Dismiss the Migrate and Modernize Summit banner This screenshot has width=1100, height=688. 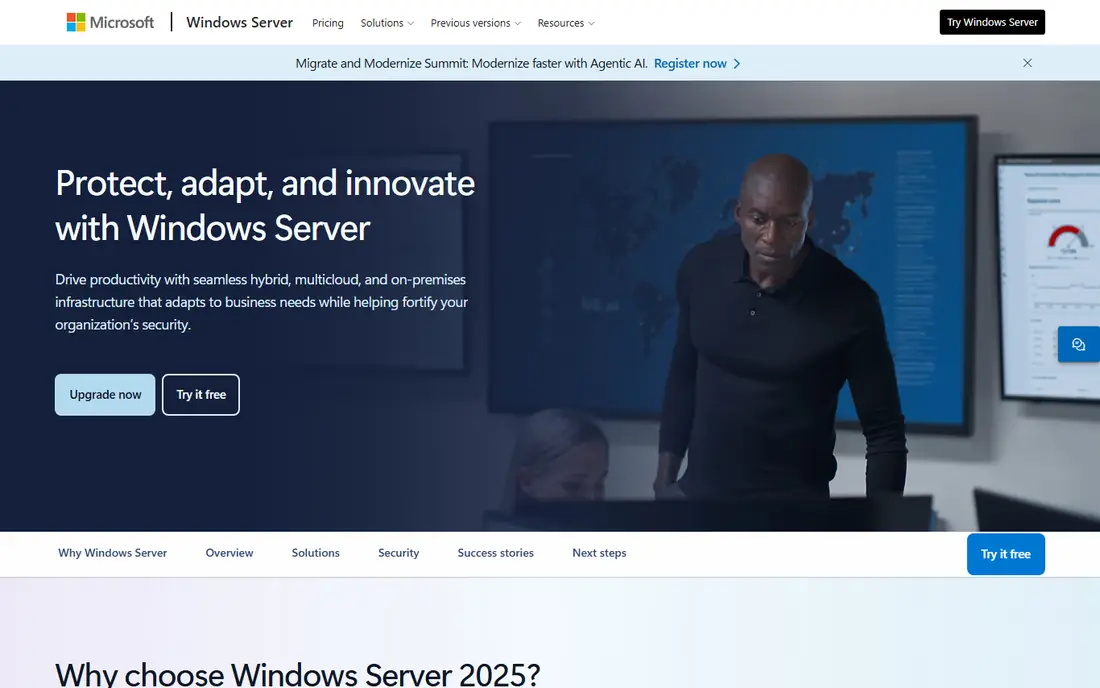tap(1027, 63)
